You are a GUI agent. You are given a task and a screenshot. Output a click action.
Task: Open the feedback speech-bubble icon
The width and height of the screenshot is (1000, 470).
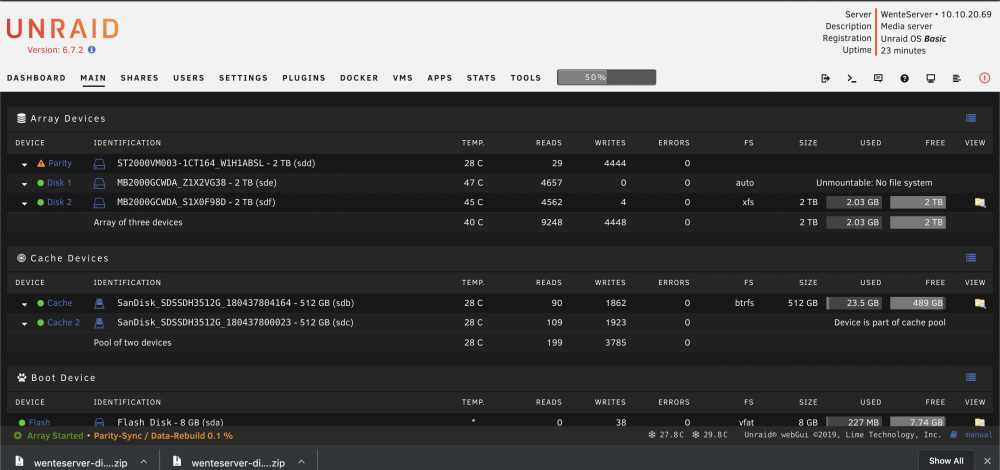point(878,78)
